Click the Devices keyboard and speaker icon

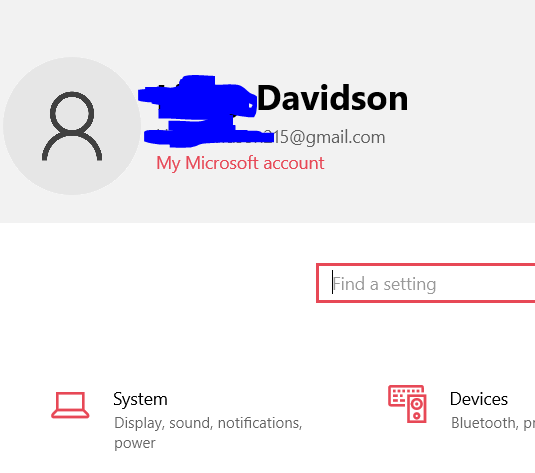click(407, 404)
